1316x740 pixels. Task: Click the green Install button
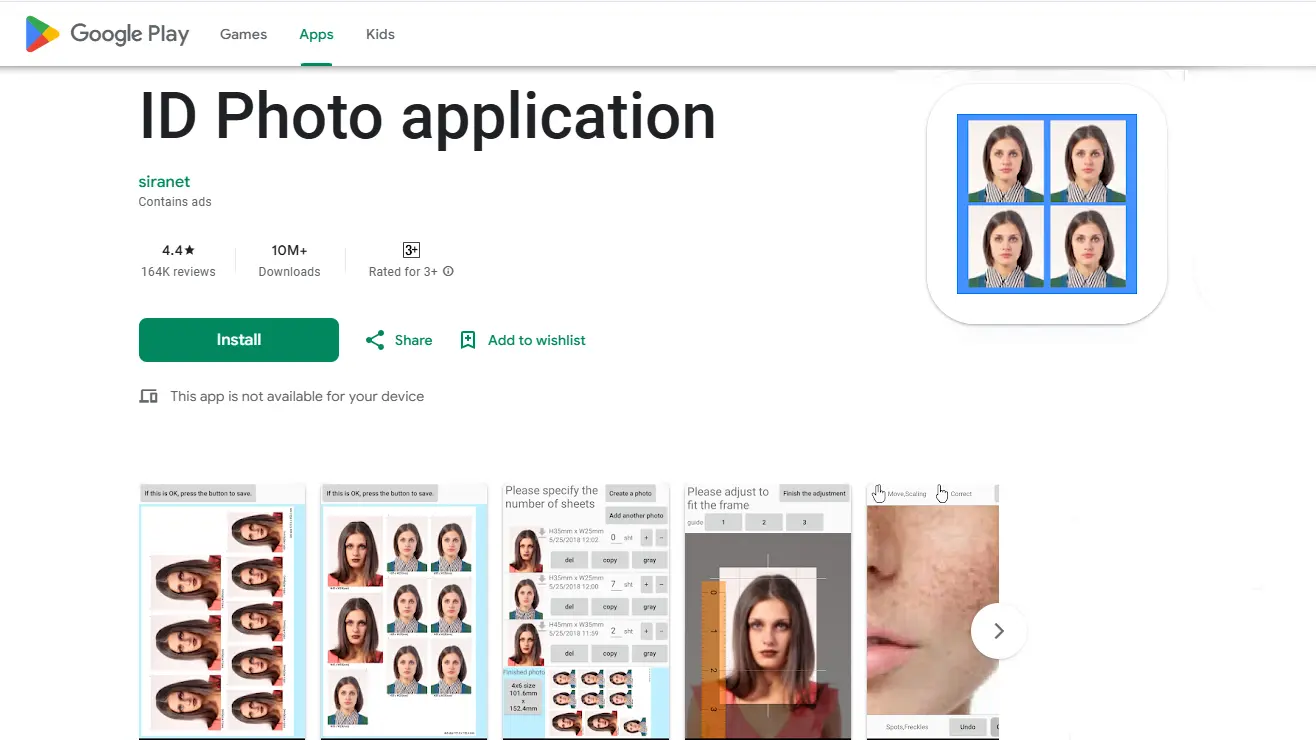pos(239,340)
